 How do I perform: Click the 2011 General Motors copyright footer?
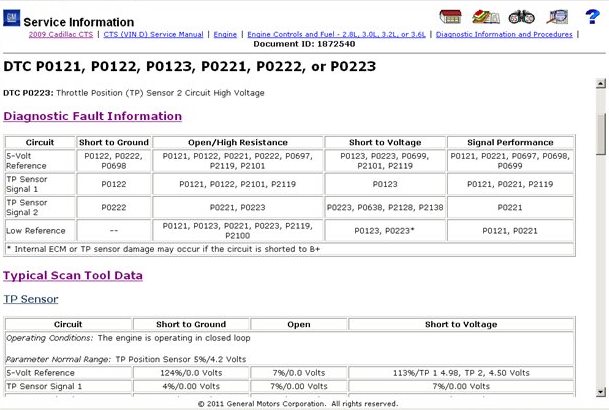click(x=298, y=404)
